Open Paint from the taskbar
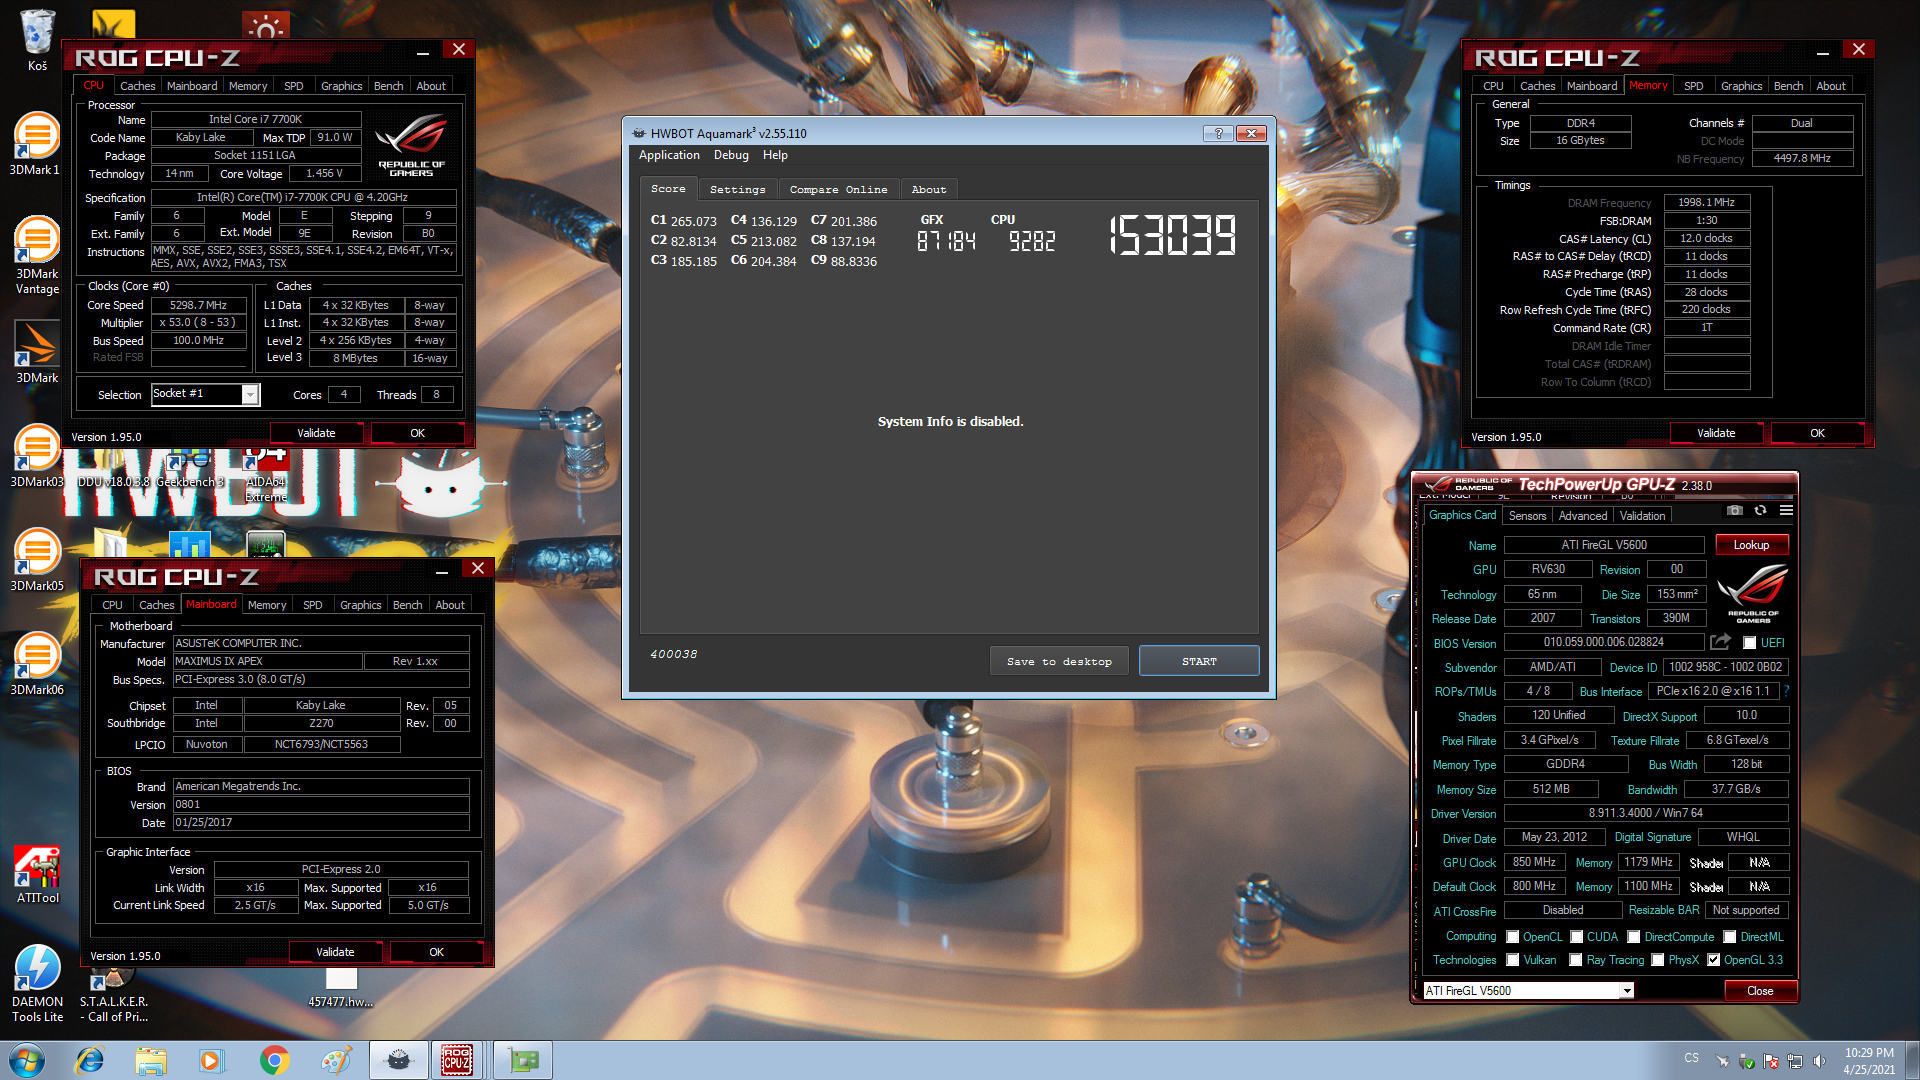The image size is (1920, 1080). tap(336, 1060)
